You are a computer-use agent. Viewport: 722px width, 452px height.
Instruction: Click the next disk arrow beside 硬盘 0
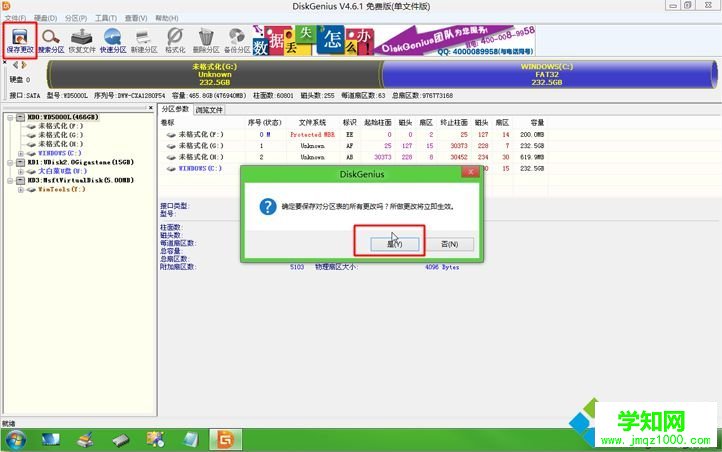pyautogui.click(x=24, y=65)
